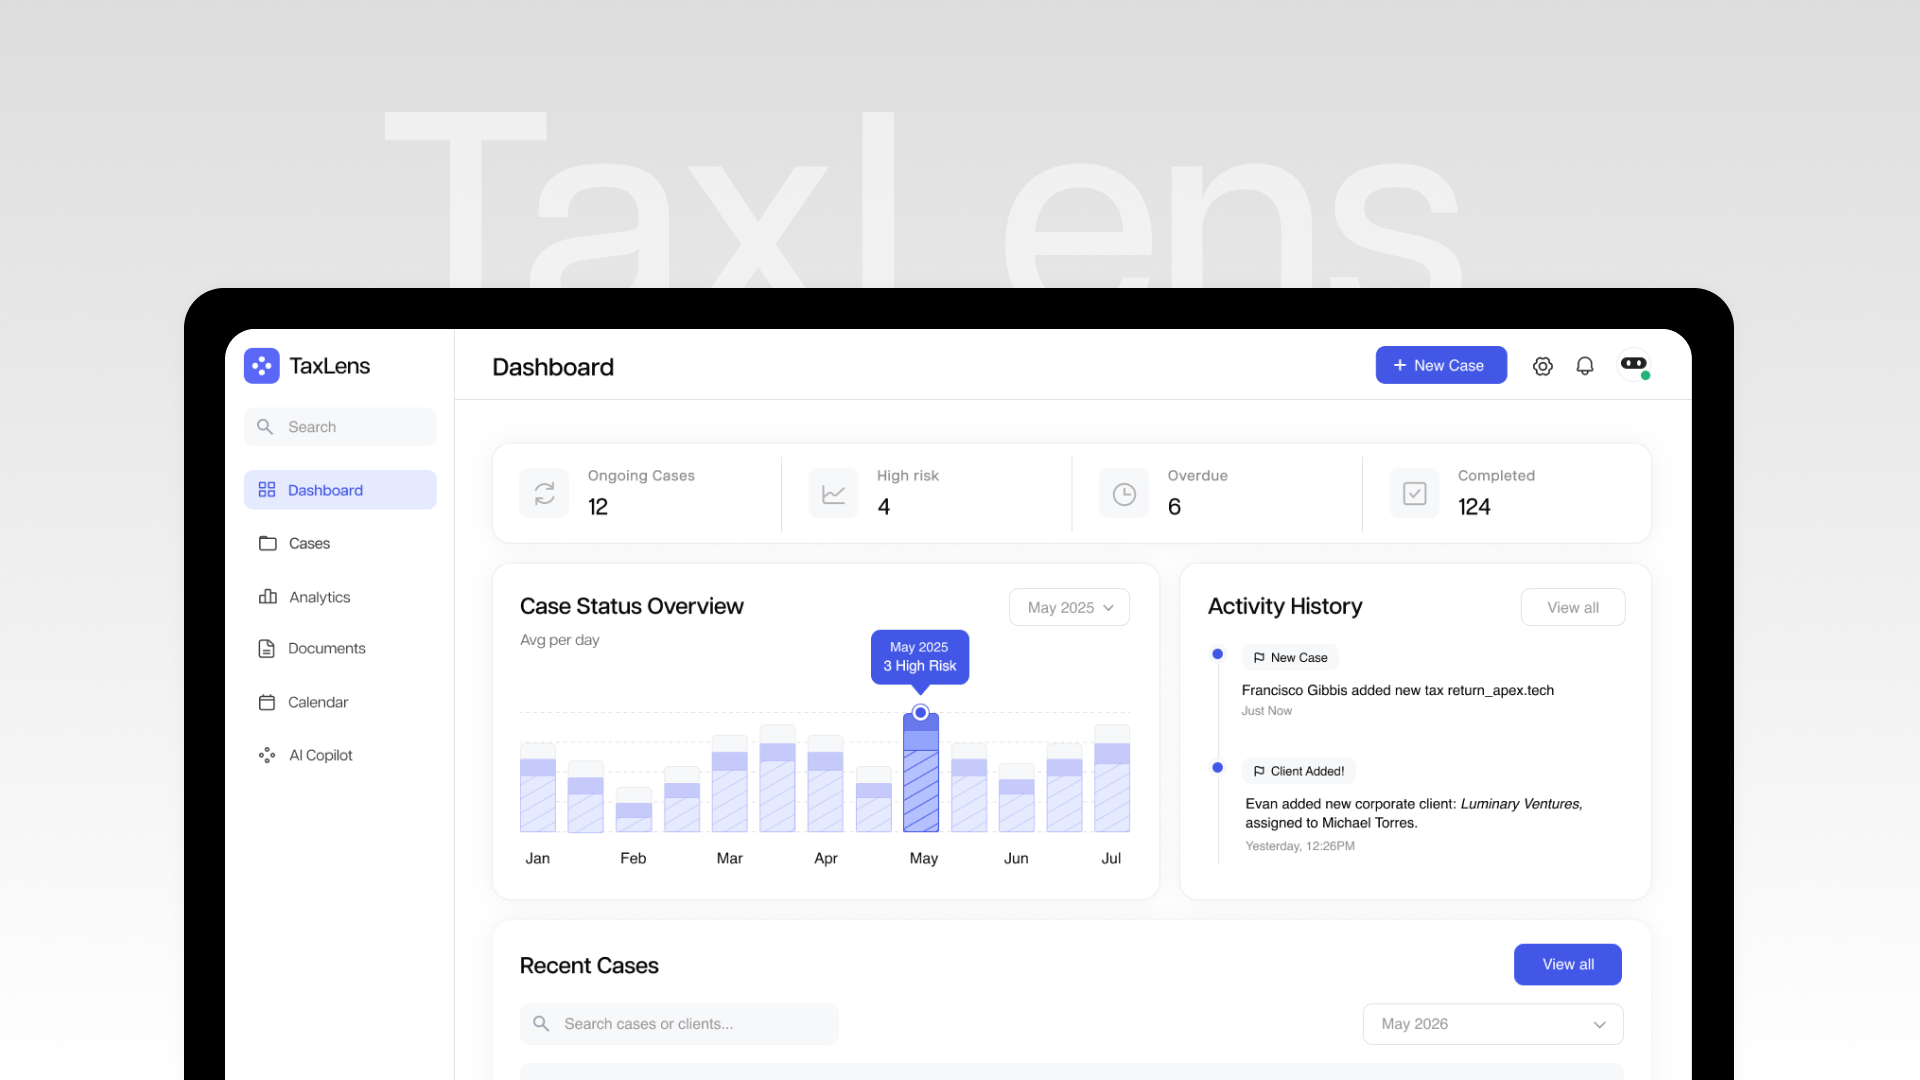View all Recent Cases

tap(1568, 964)
